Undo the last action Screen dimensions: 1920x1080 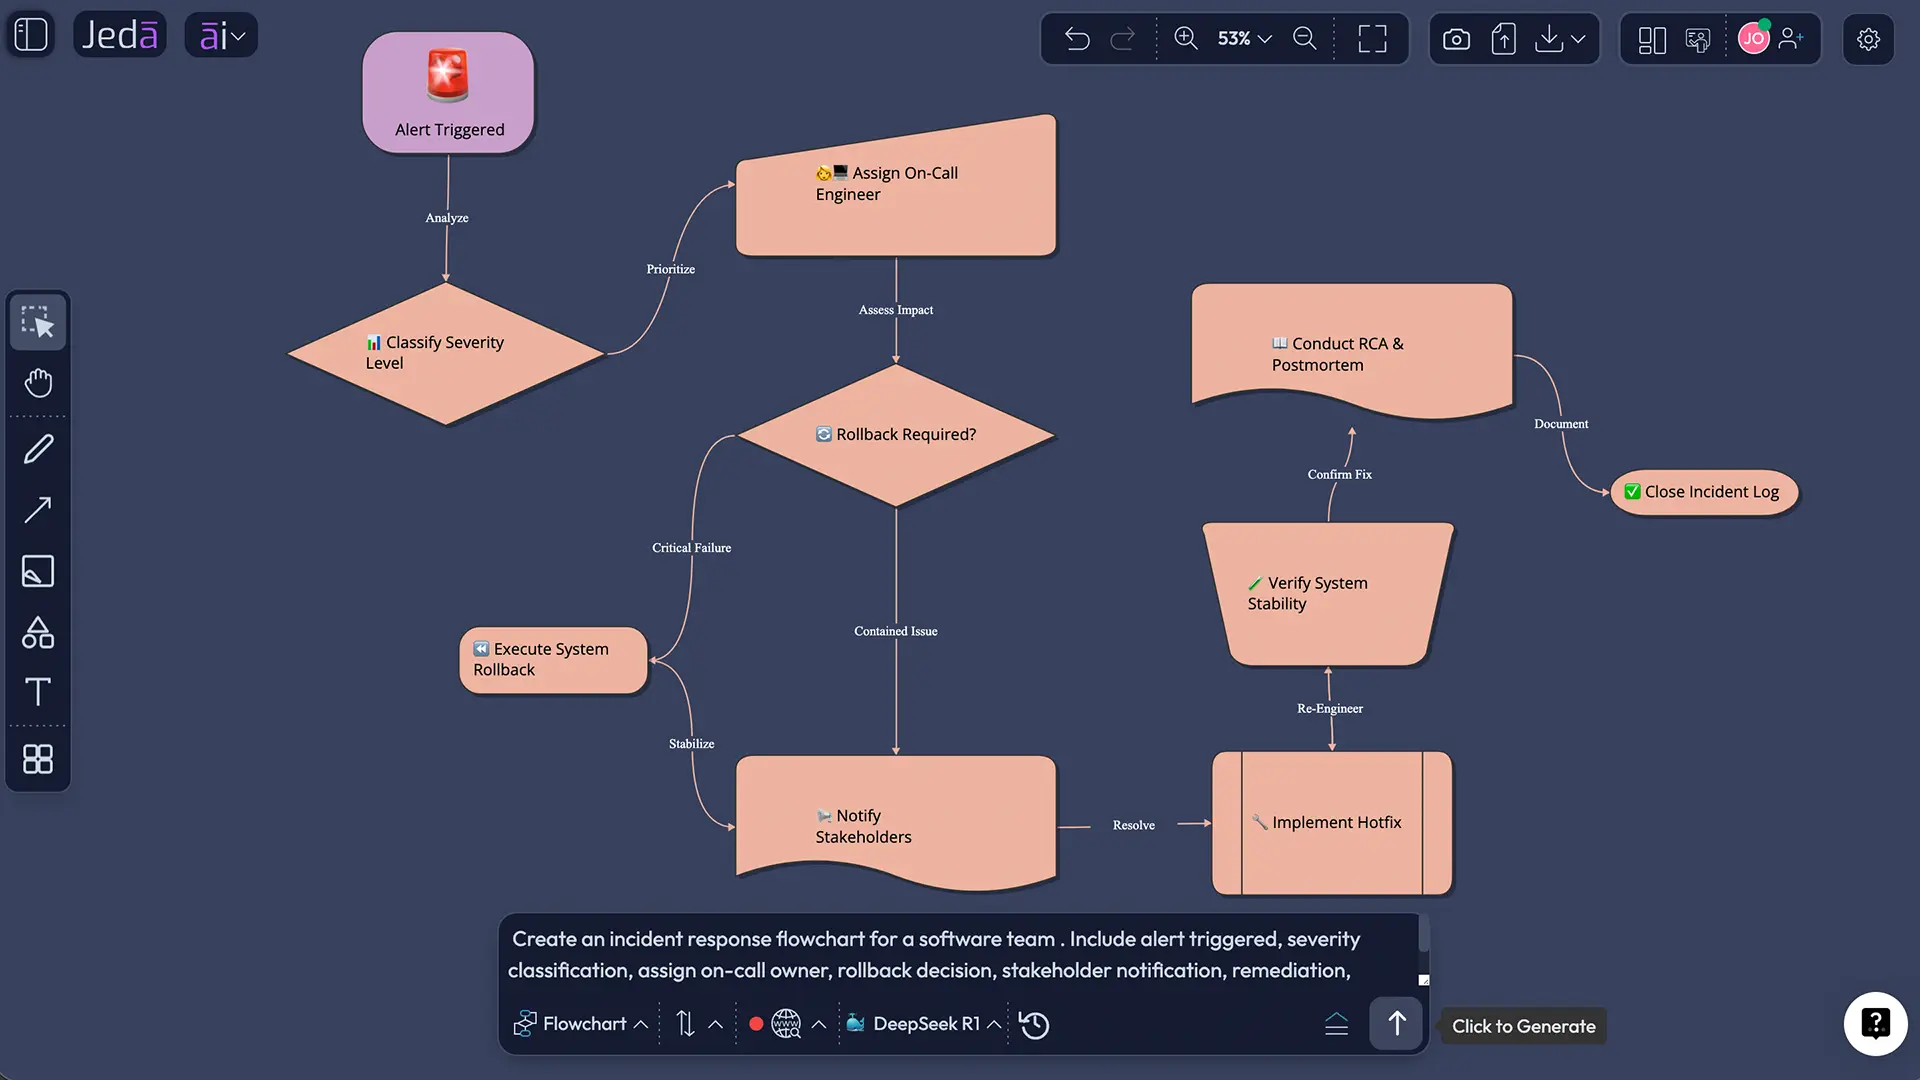(x=1077, y=39)
